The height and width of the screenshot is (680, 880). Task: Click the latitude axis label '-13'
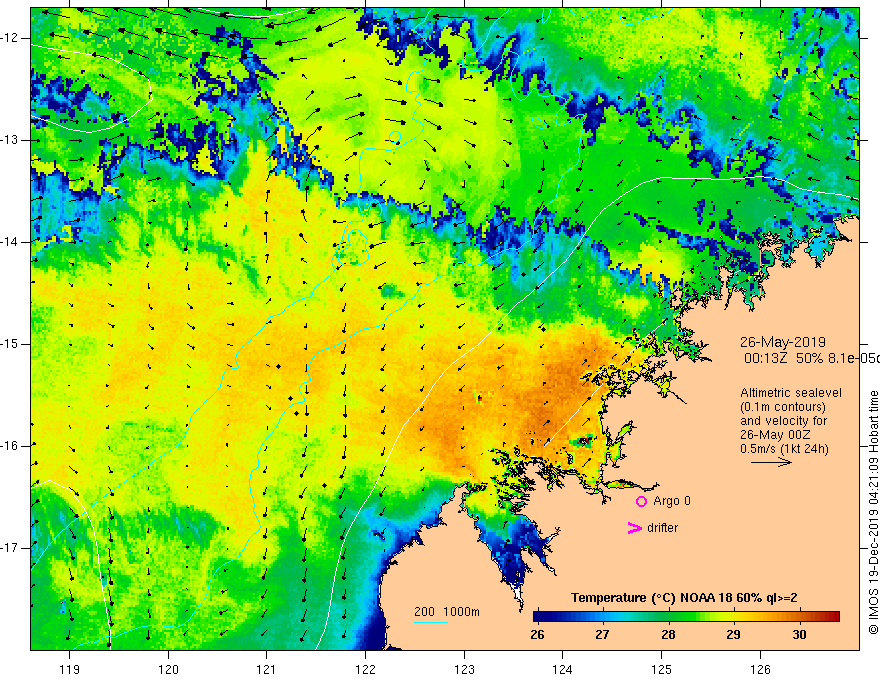tap(10, 140)
